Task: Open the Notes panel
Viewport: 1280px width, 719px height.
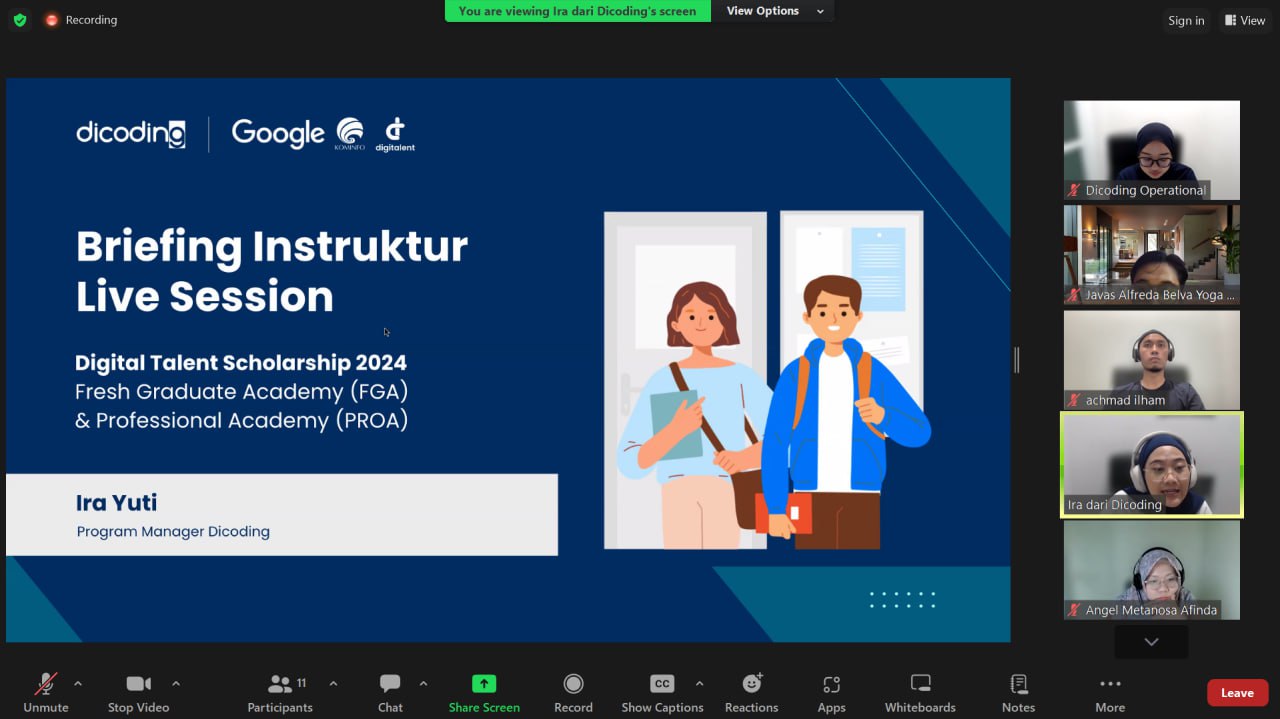Action: click(1018, 693)
